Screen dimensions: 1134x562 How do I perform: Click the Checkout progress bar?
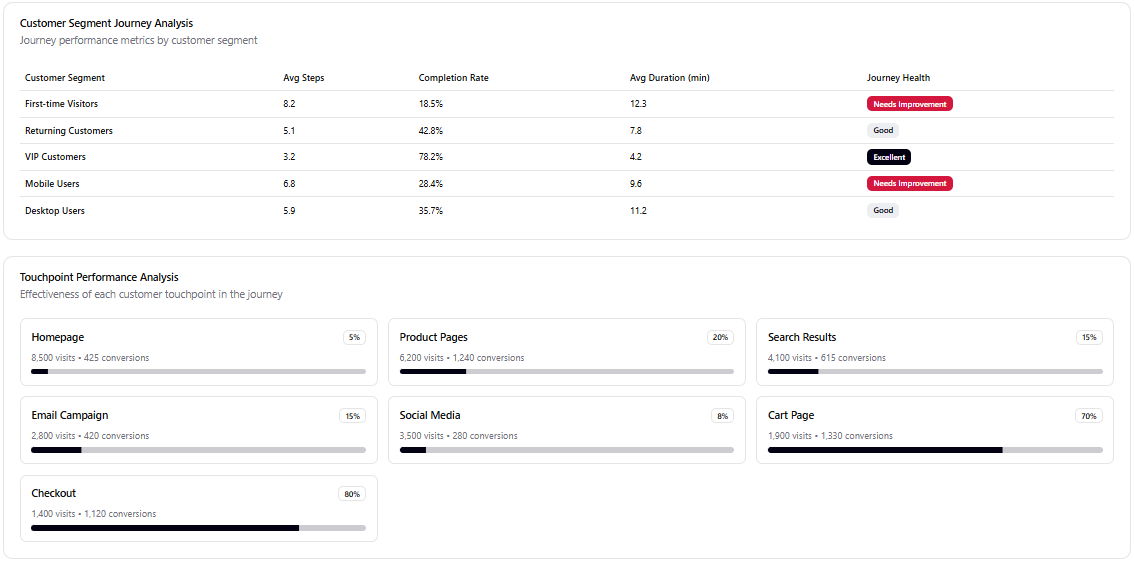pyautogui.click(x=199, y=528)
